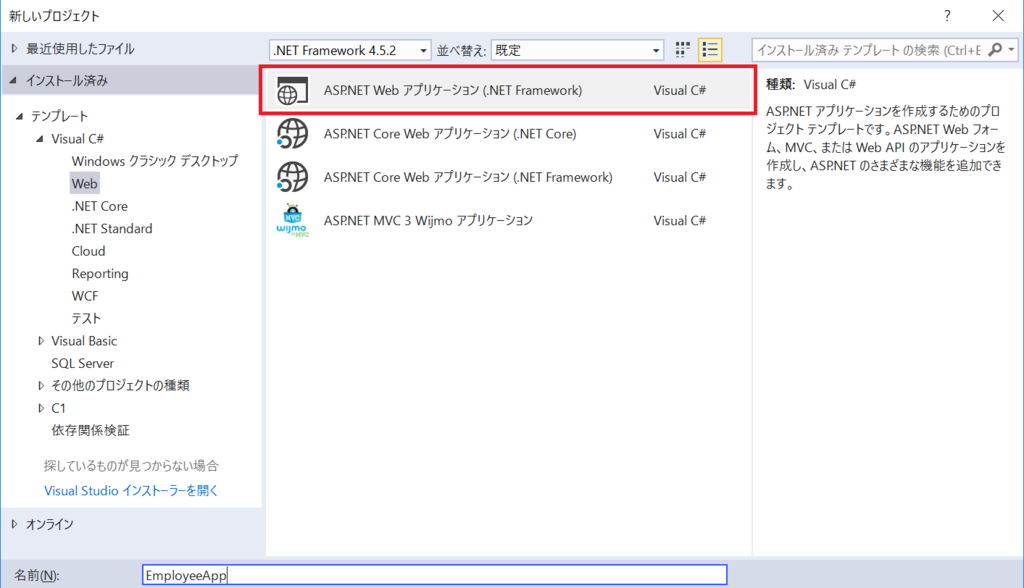Select the Visual Basic category label

[x=84, y=341]
